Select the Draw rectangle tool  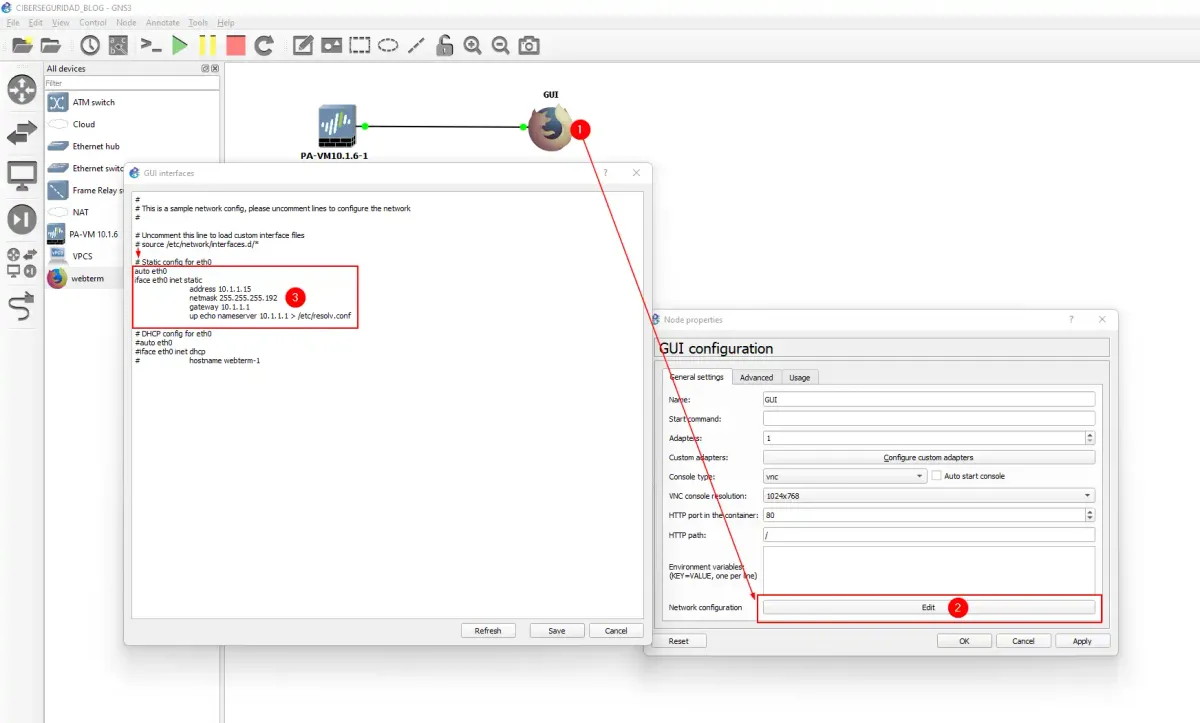tap(360, 45)
